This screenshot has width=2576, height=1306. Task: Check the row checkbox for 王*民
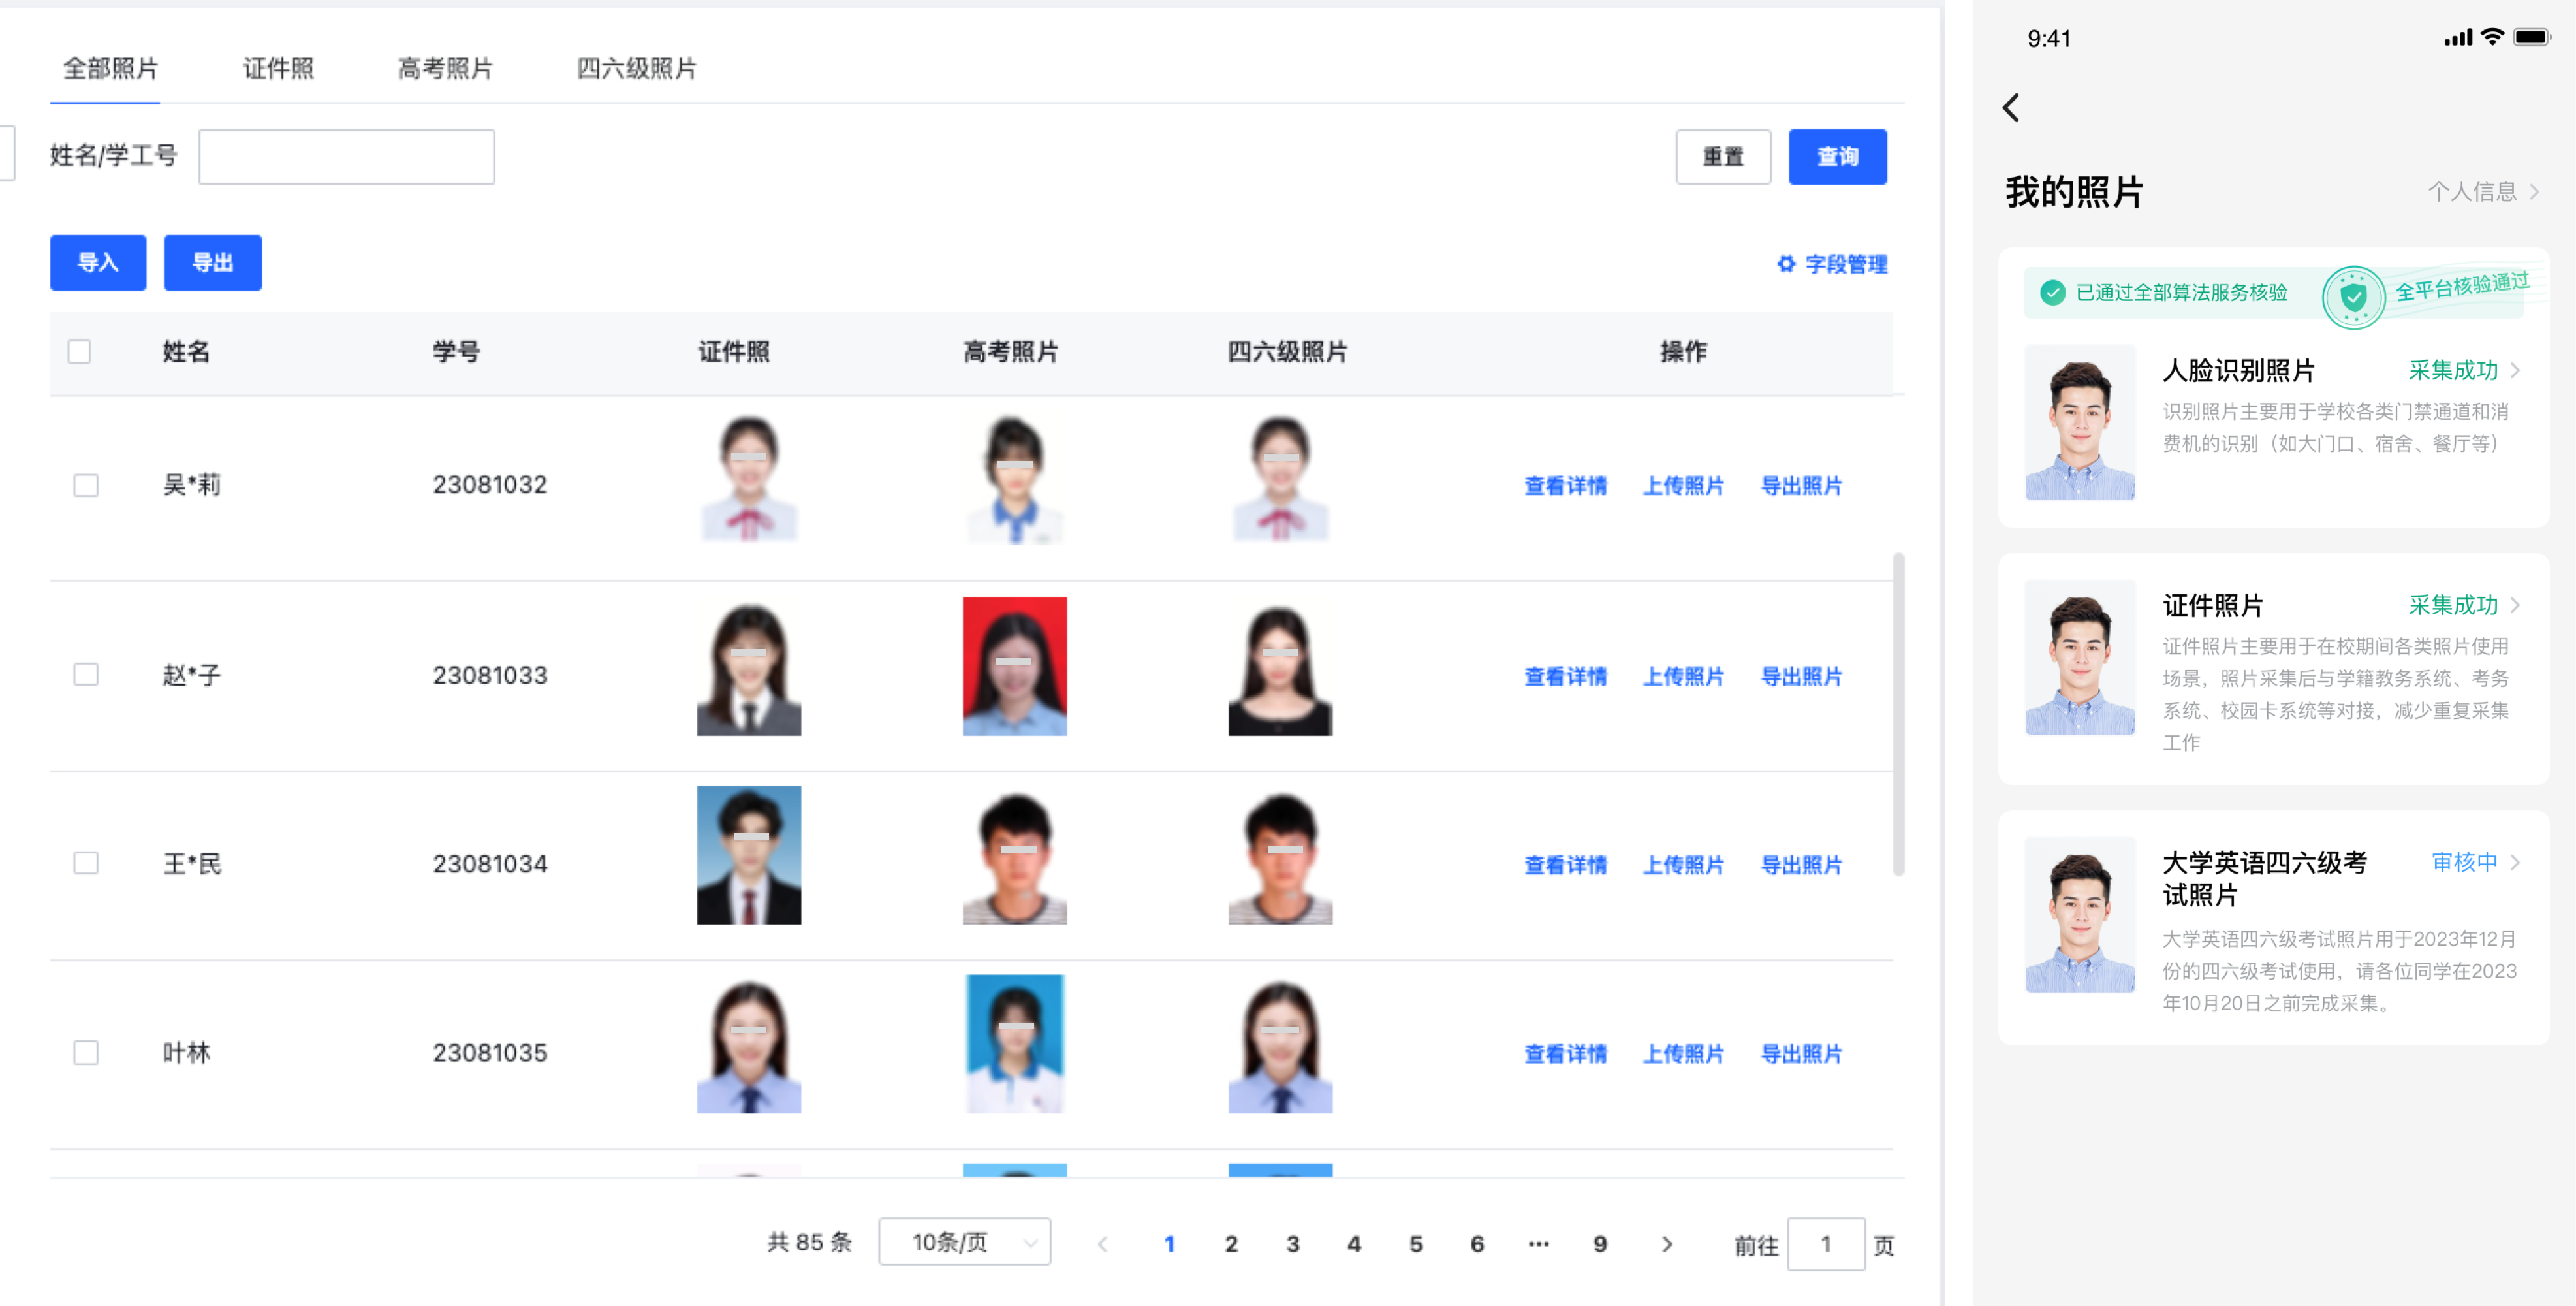[x=86, y=864]
